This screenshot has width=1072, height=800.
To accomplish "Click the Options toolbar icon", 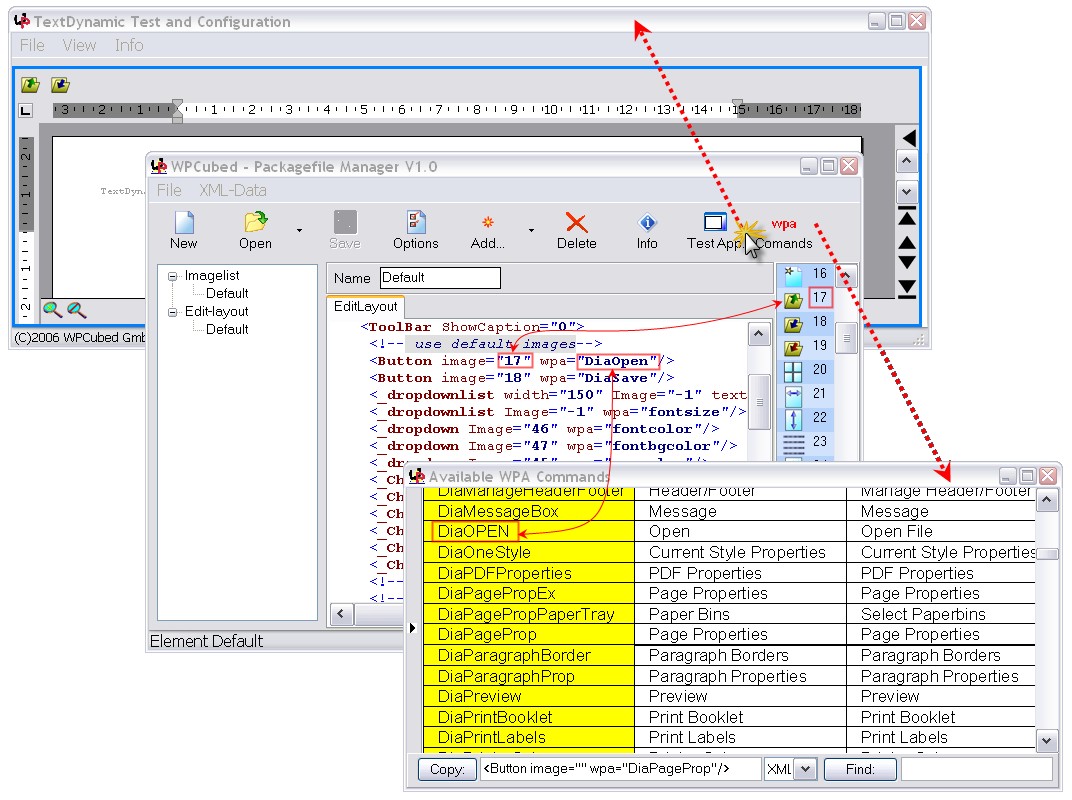I will tap(415, 223).
